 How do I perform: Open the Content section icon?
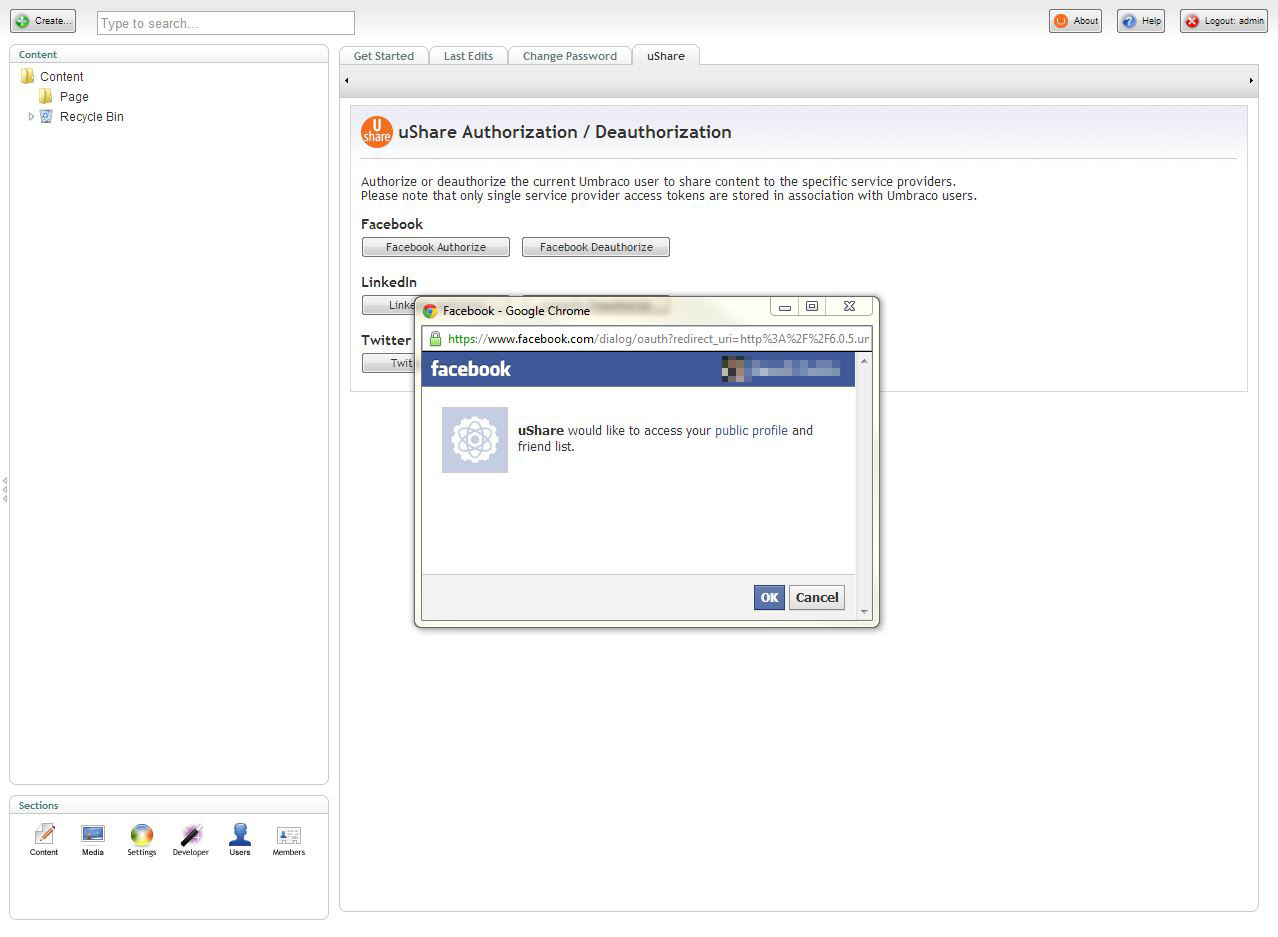click(44, 840)
